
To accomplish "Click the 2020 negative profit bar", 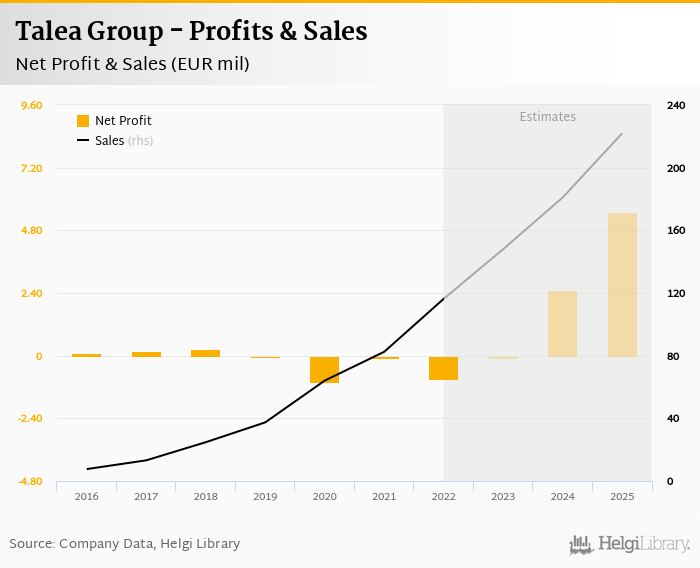I will click(x=324, y=369).
